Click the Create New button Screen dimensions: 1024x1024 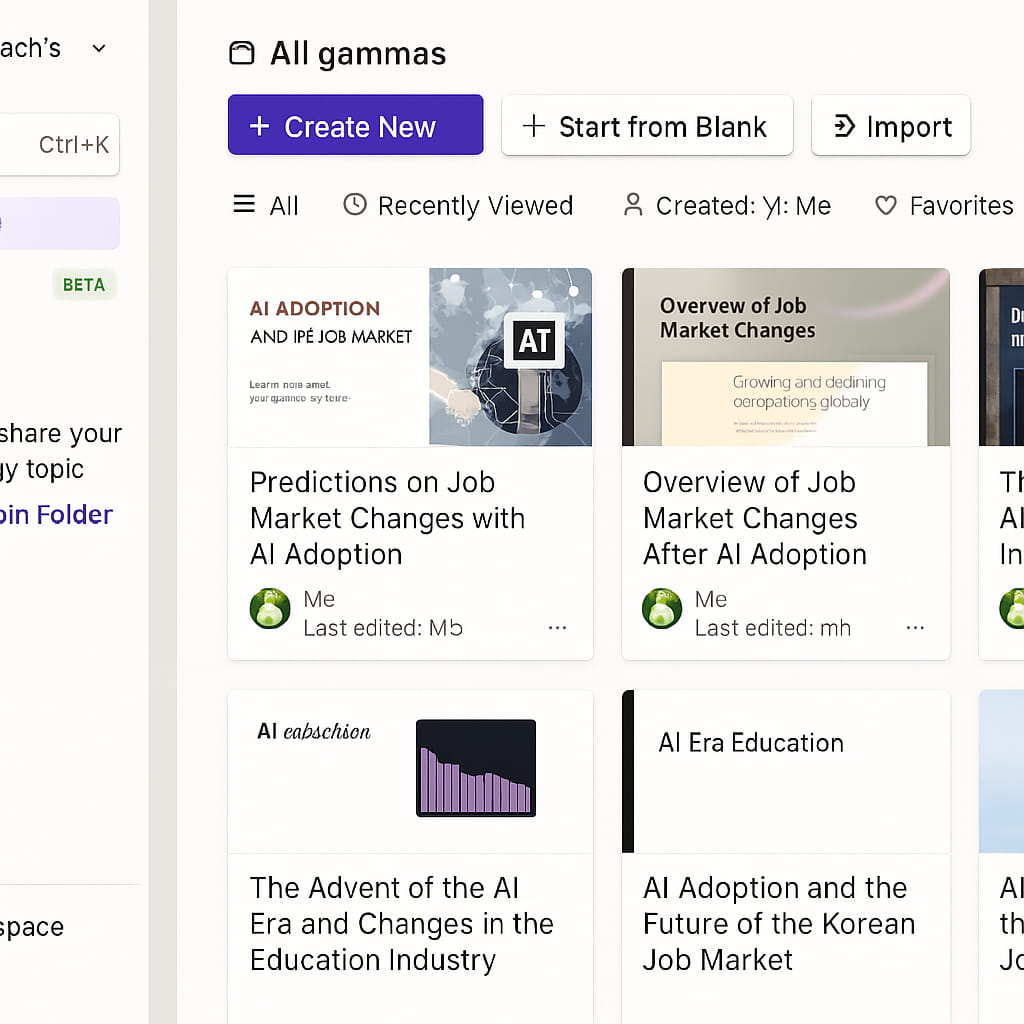pos(355,126)
